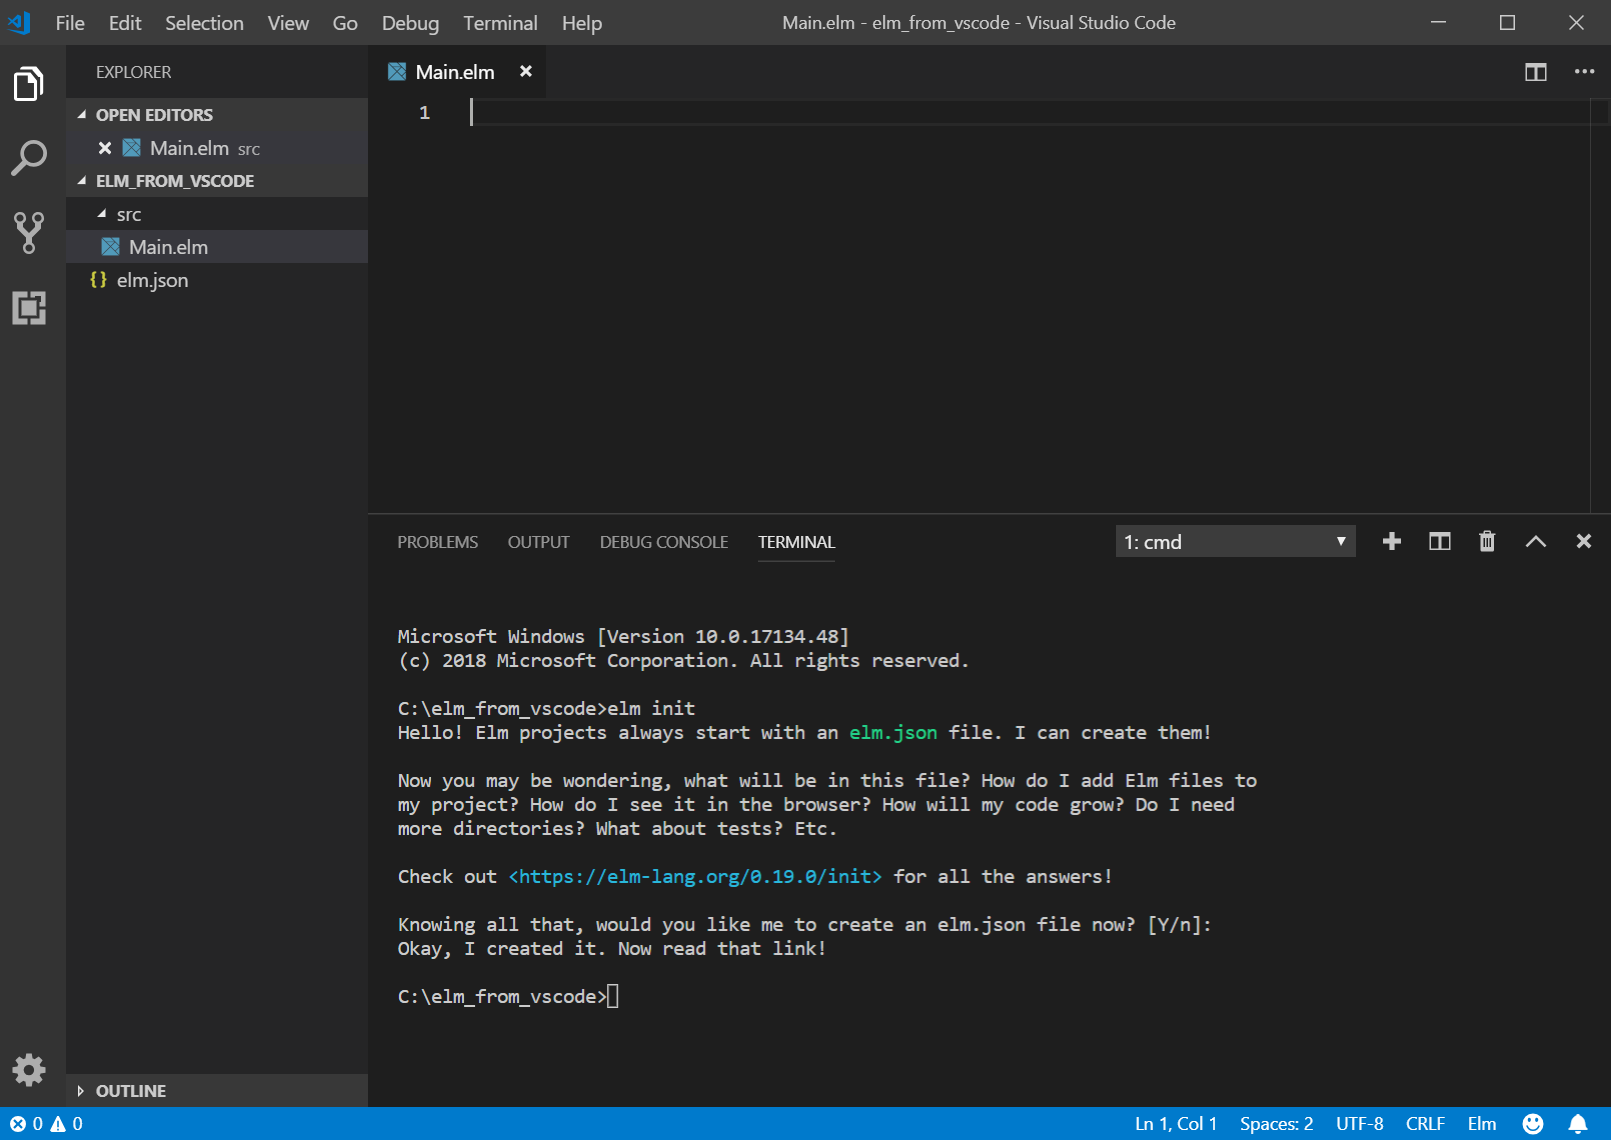The width and height of the screenshot is (1611, 1140).
Task: Open the Terminal menu
Action: tap(500, 23)
